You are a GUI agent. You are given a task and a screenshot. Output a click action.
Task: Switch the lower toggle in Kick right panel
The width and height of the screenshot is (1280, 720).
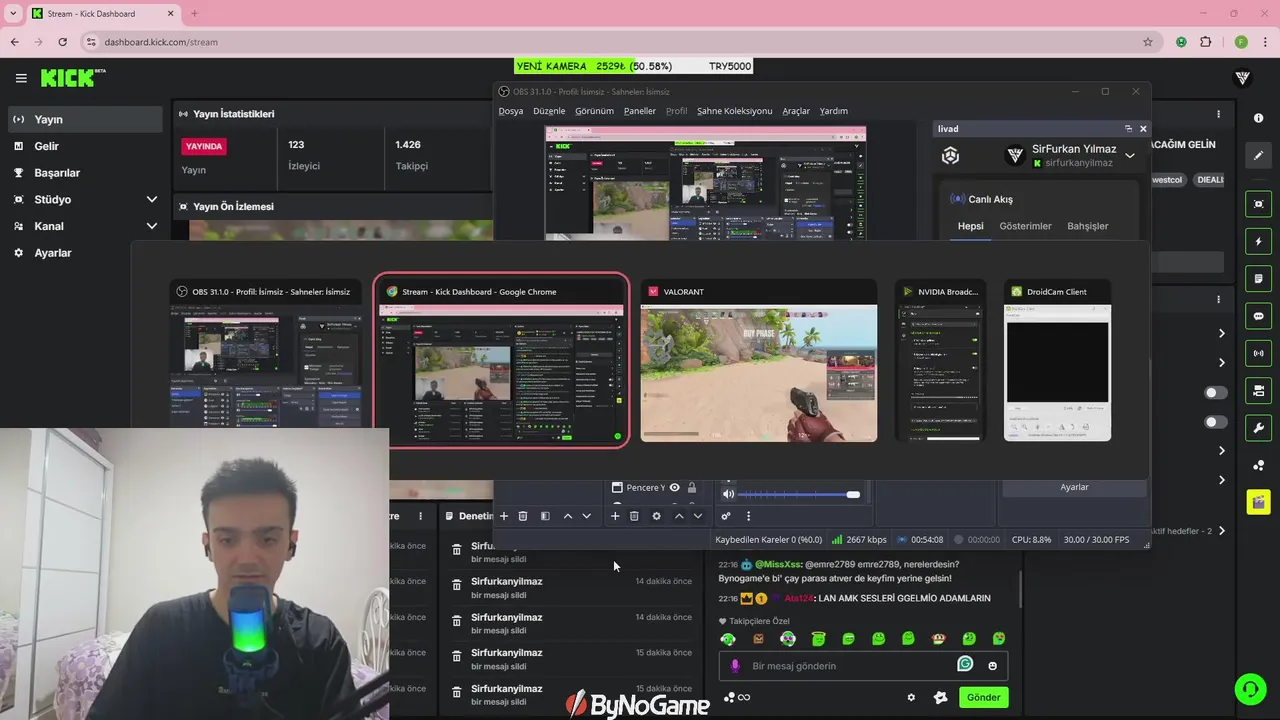coord(1215,422)
